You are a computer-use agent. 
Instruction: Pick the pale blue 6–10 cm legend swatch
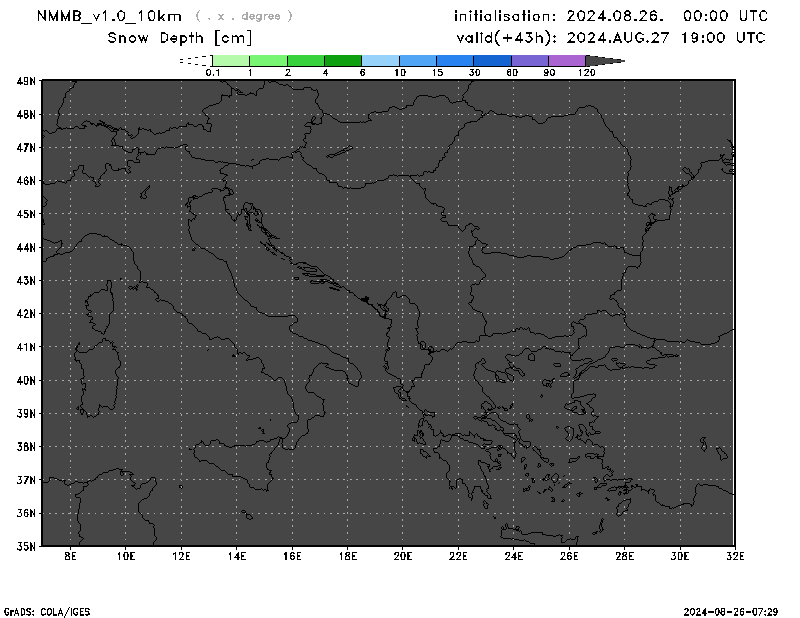tap(380, 61)
